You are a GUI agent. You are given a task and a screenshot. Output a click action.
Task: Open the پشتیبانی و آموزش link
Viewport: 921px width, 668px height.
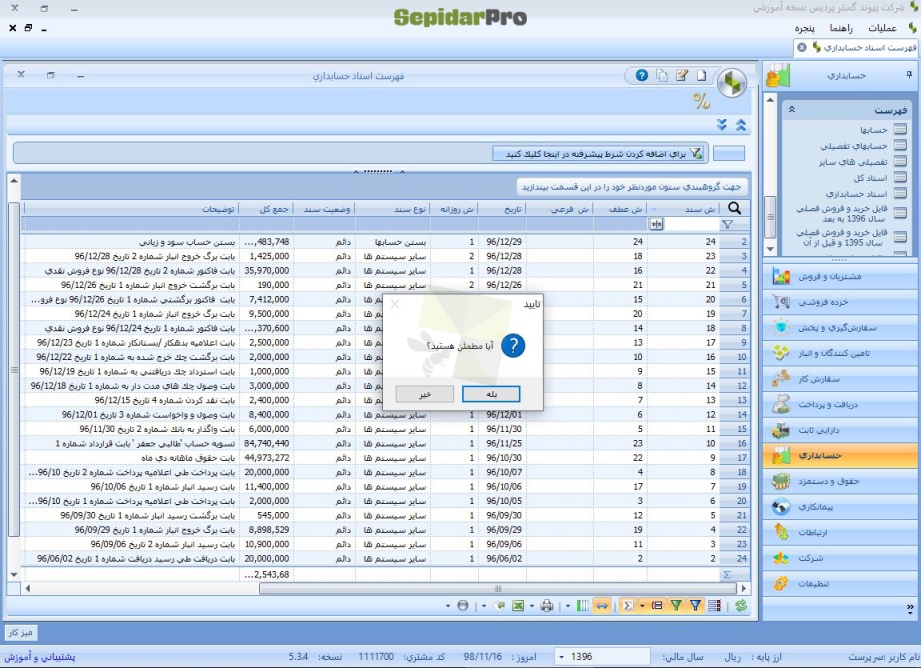coord(41,656)
